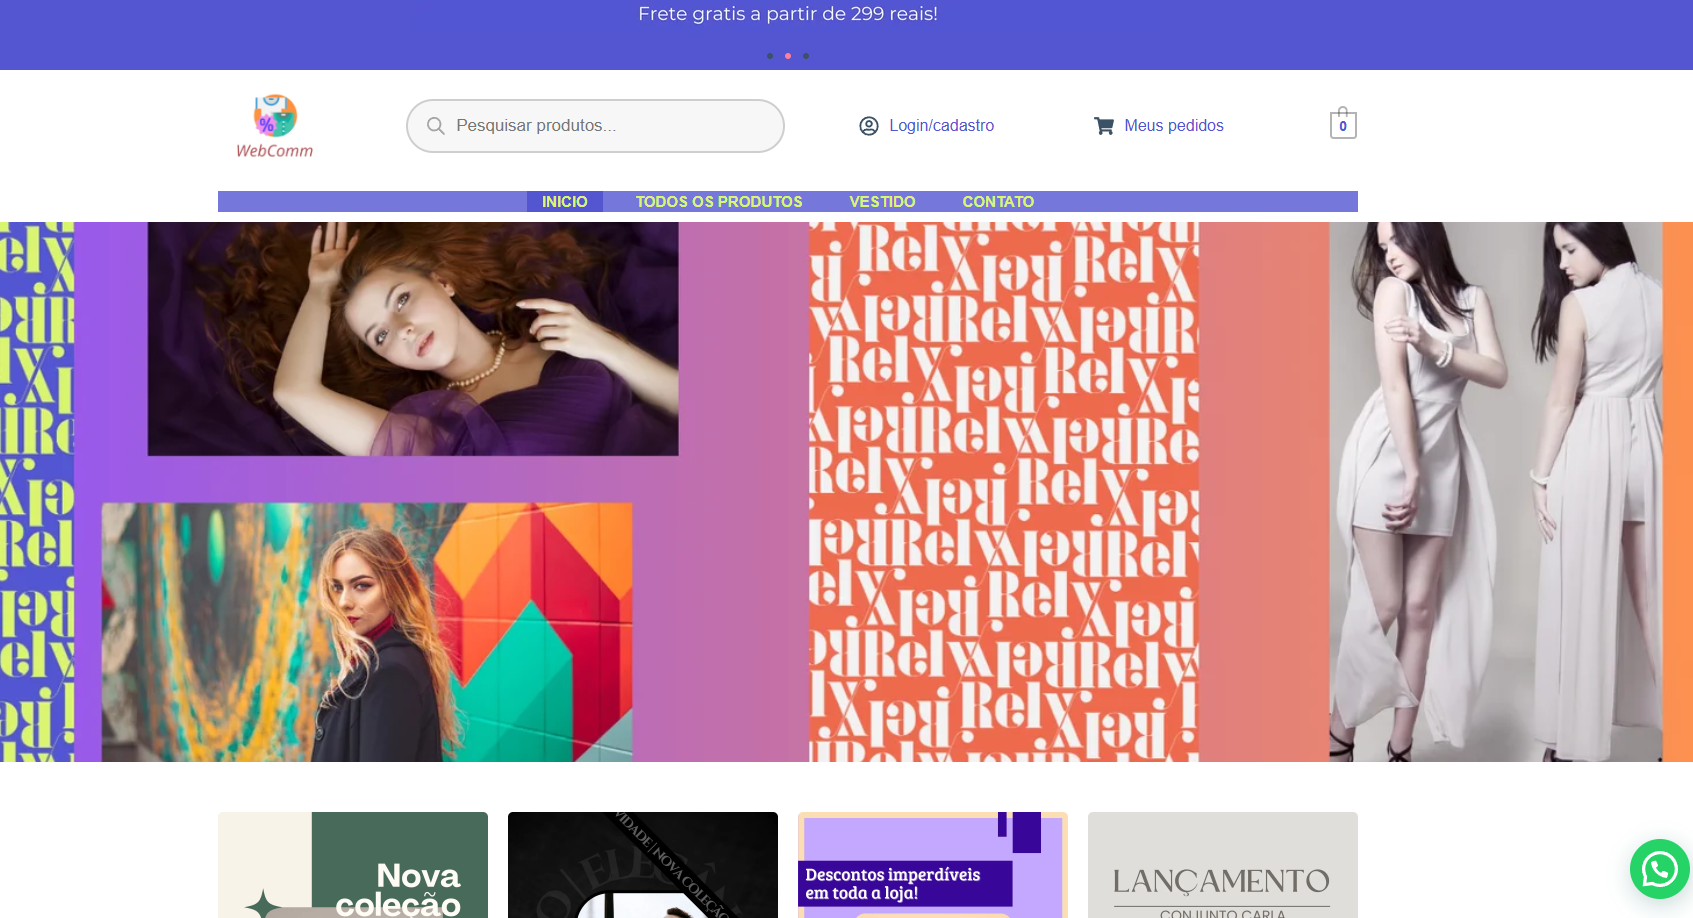Screen dimensions: 1693x918
Task: Open the Descontos imperdíveis promo card
Action: pos(932,865)
